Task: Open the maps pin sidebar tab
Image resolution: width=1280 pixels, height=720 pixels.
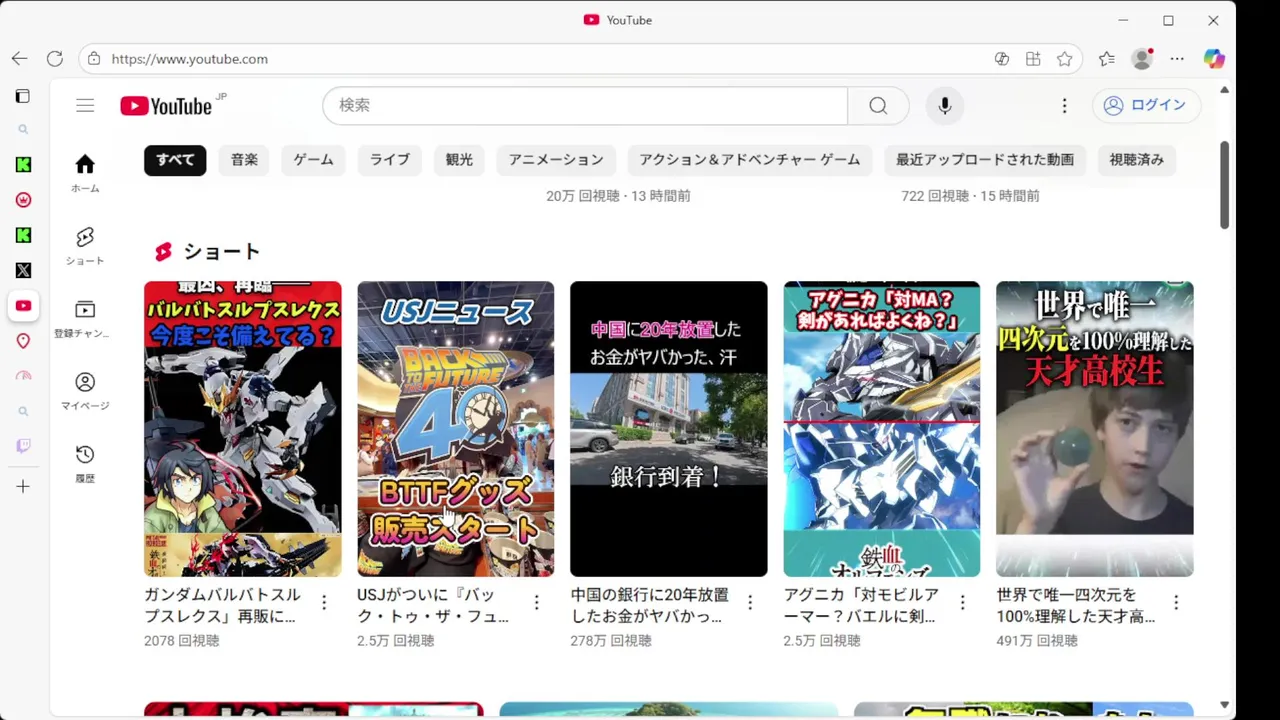Action: coord(23,341)
